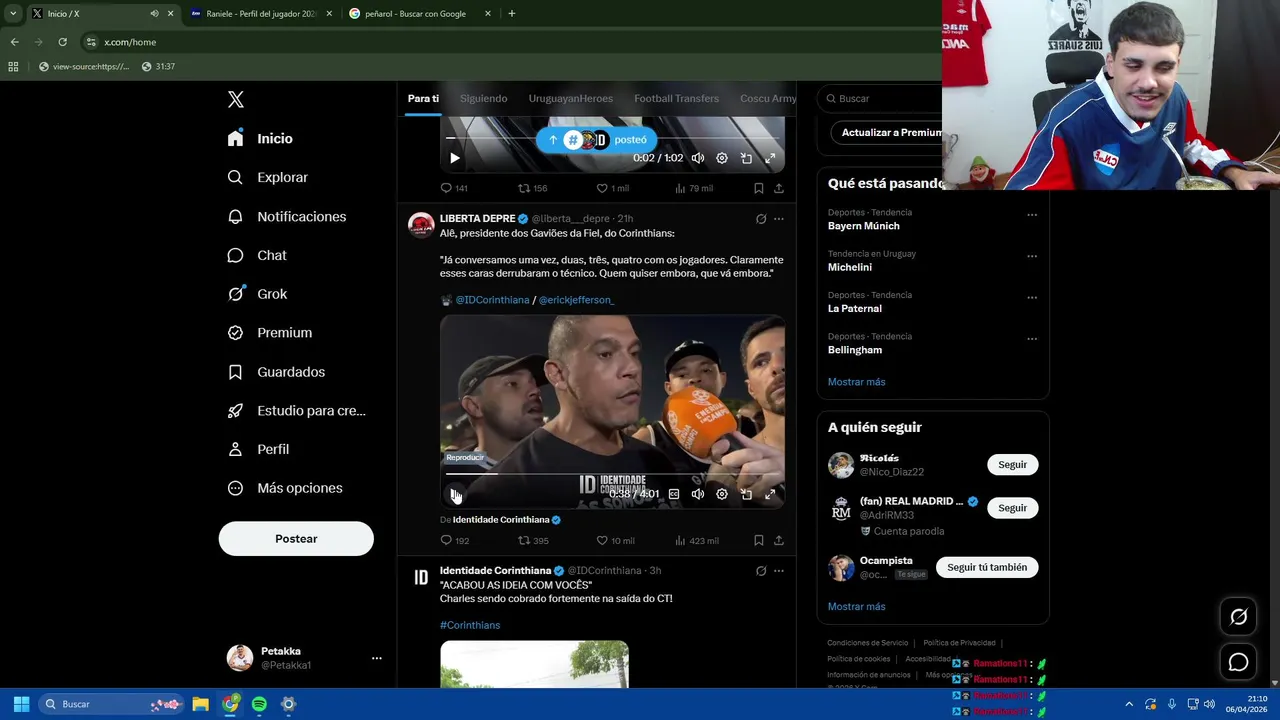
Task: Open Chat from the sidebar
Action: (257, 255)
